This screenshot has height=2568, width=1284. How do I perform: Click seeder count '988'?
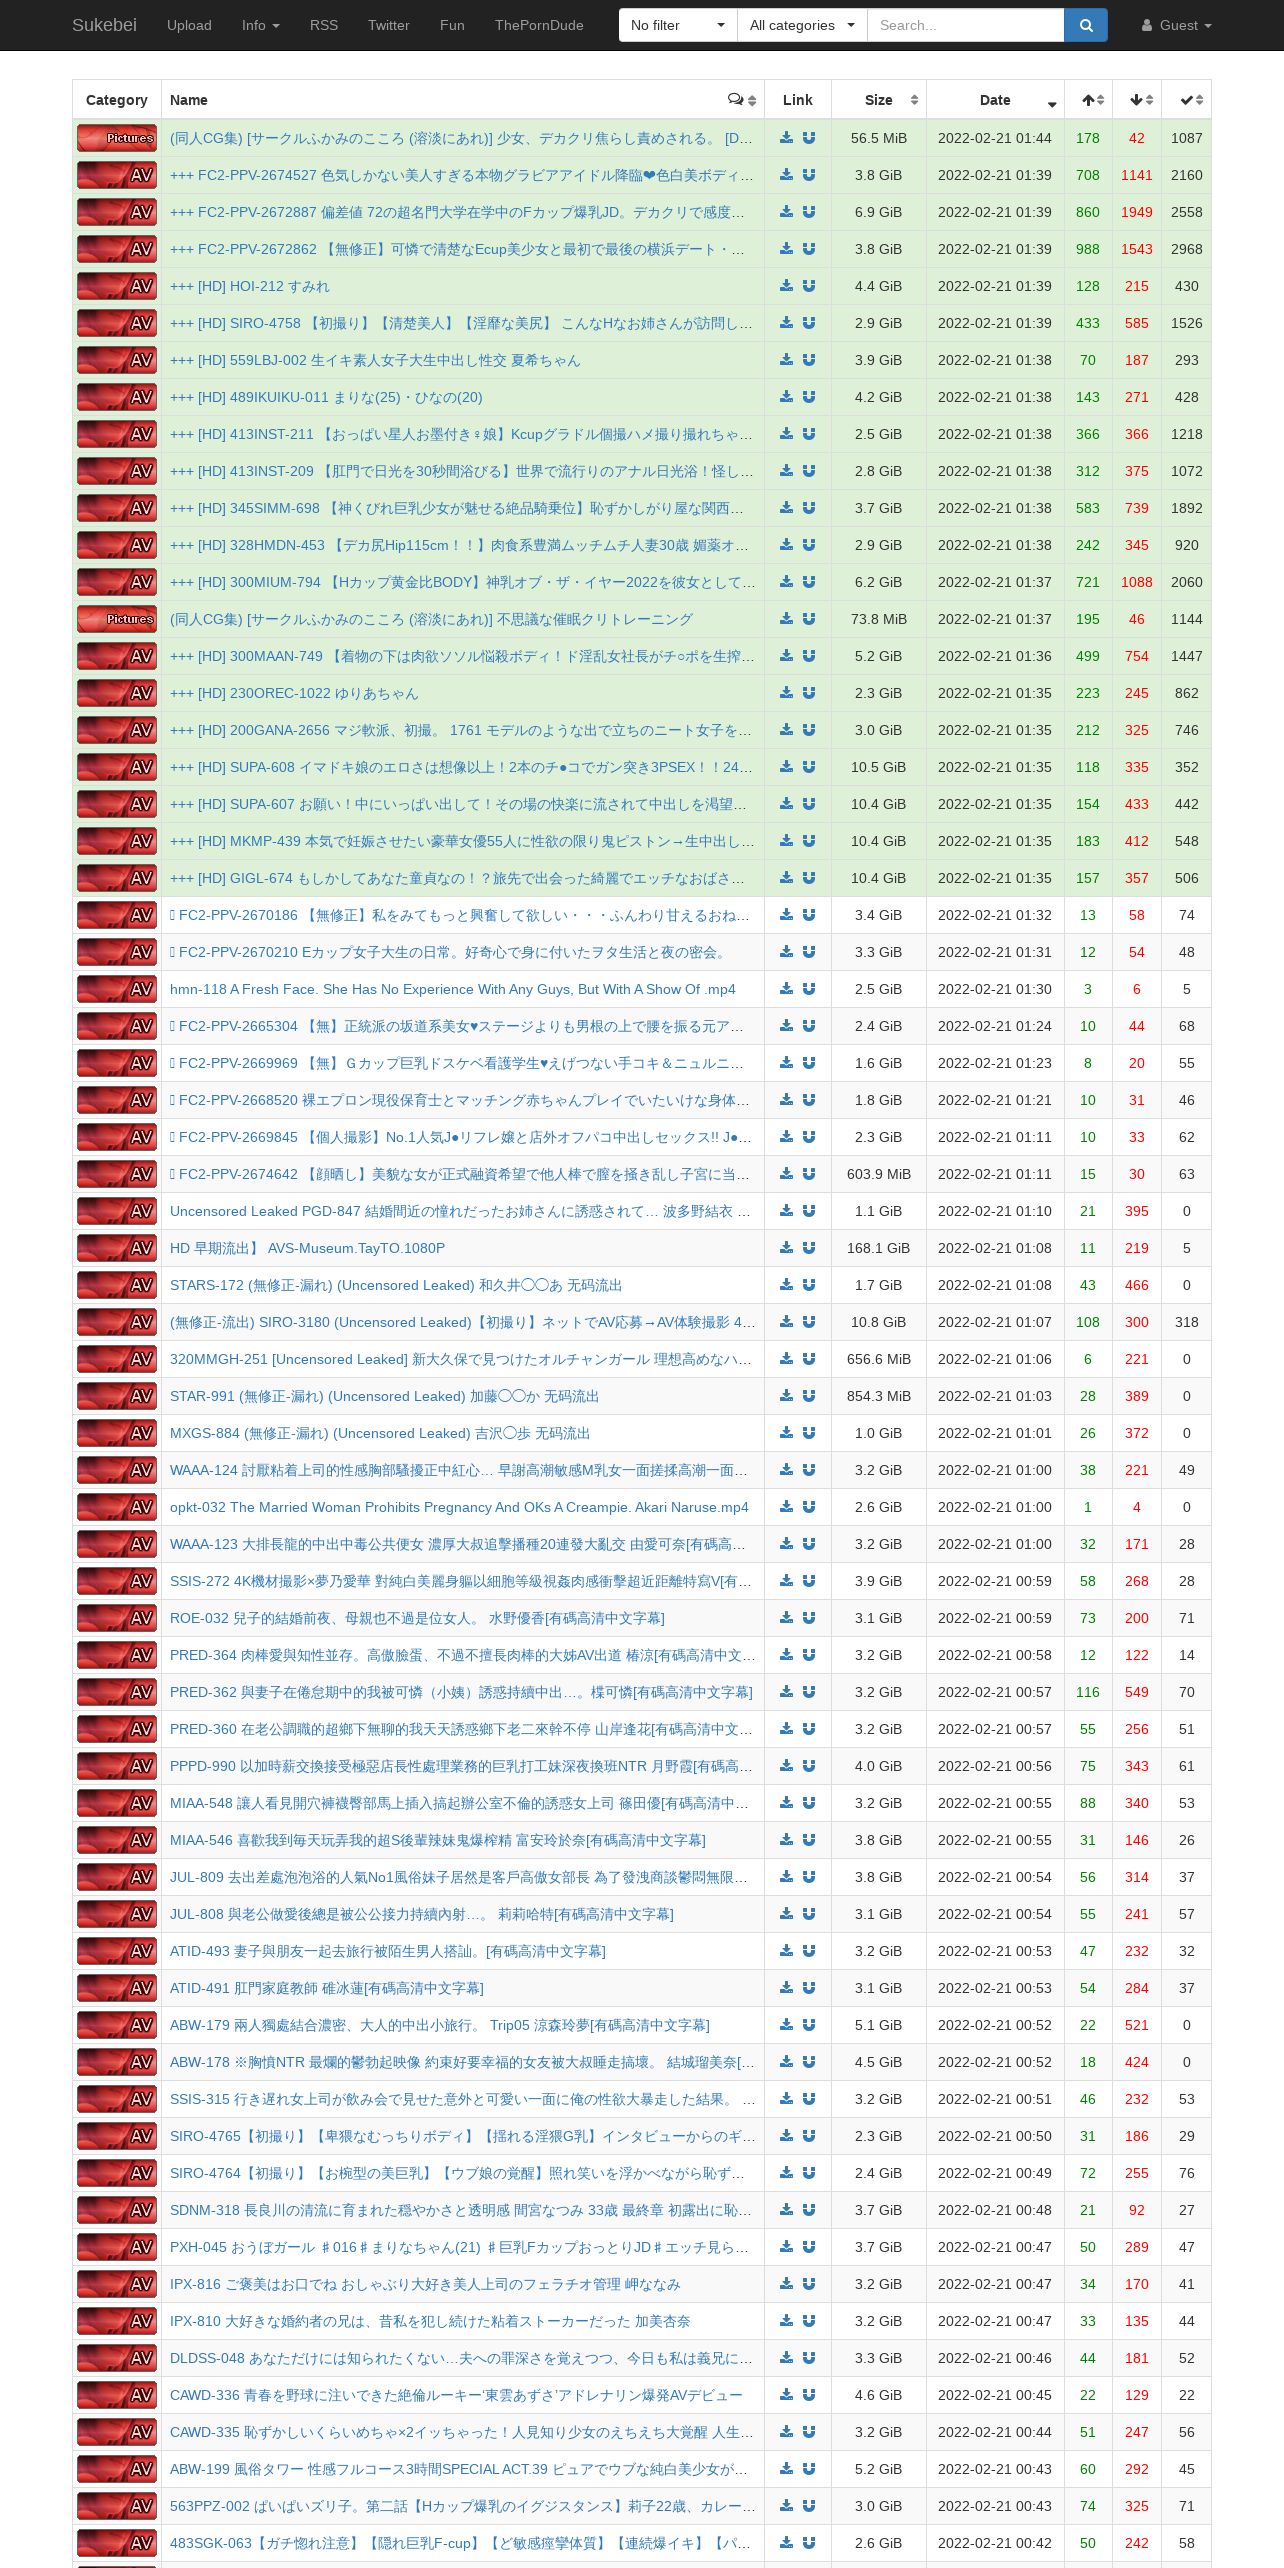pos(1088,249)
